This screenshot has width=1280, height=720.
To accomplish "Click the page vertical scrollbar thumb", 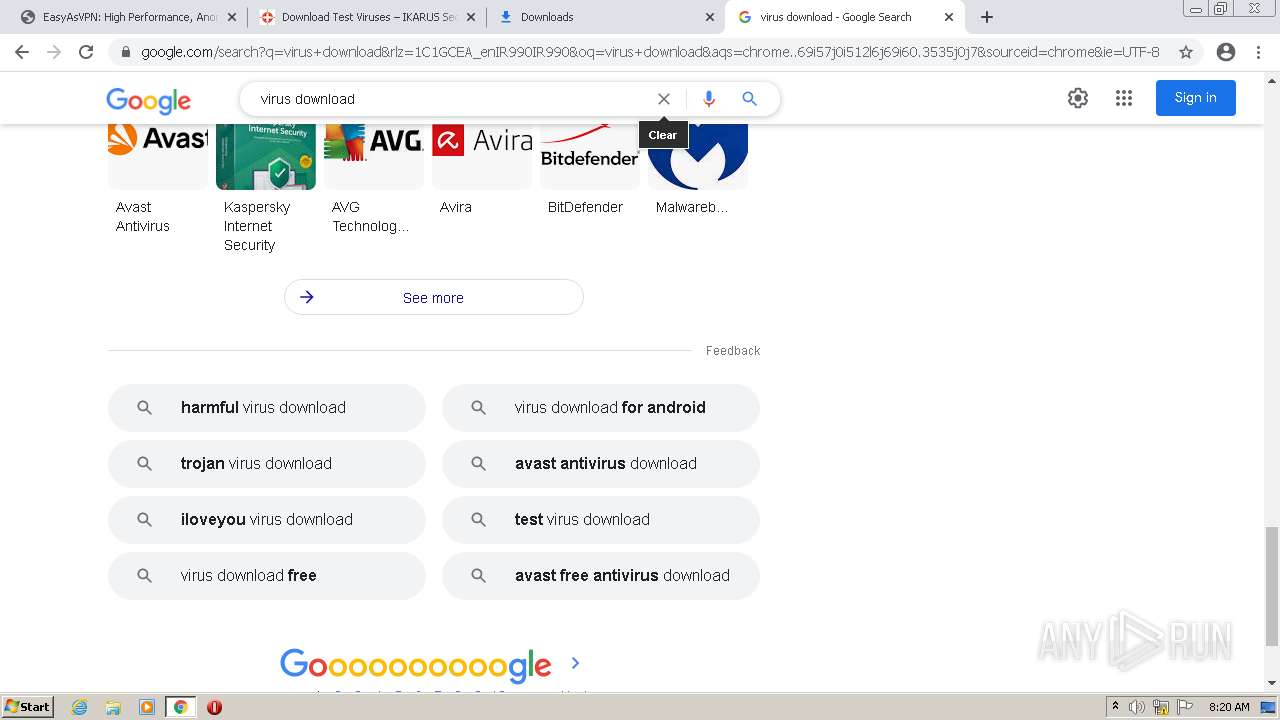I will (1272, 586).
